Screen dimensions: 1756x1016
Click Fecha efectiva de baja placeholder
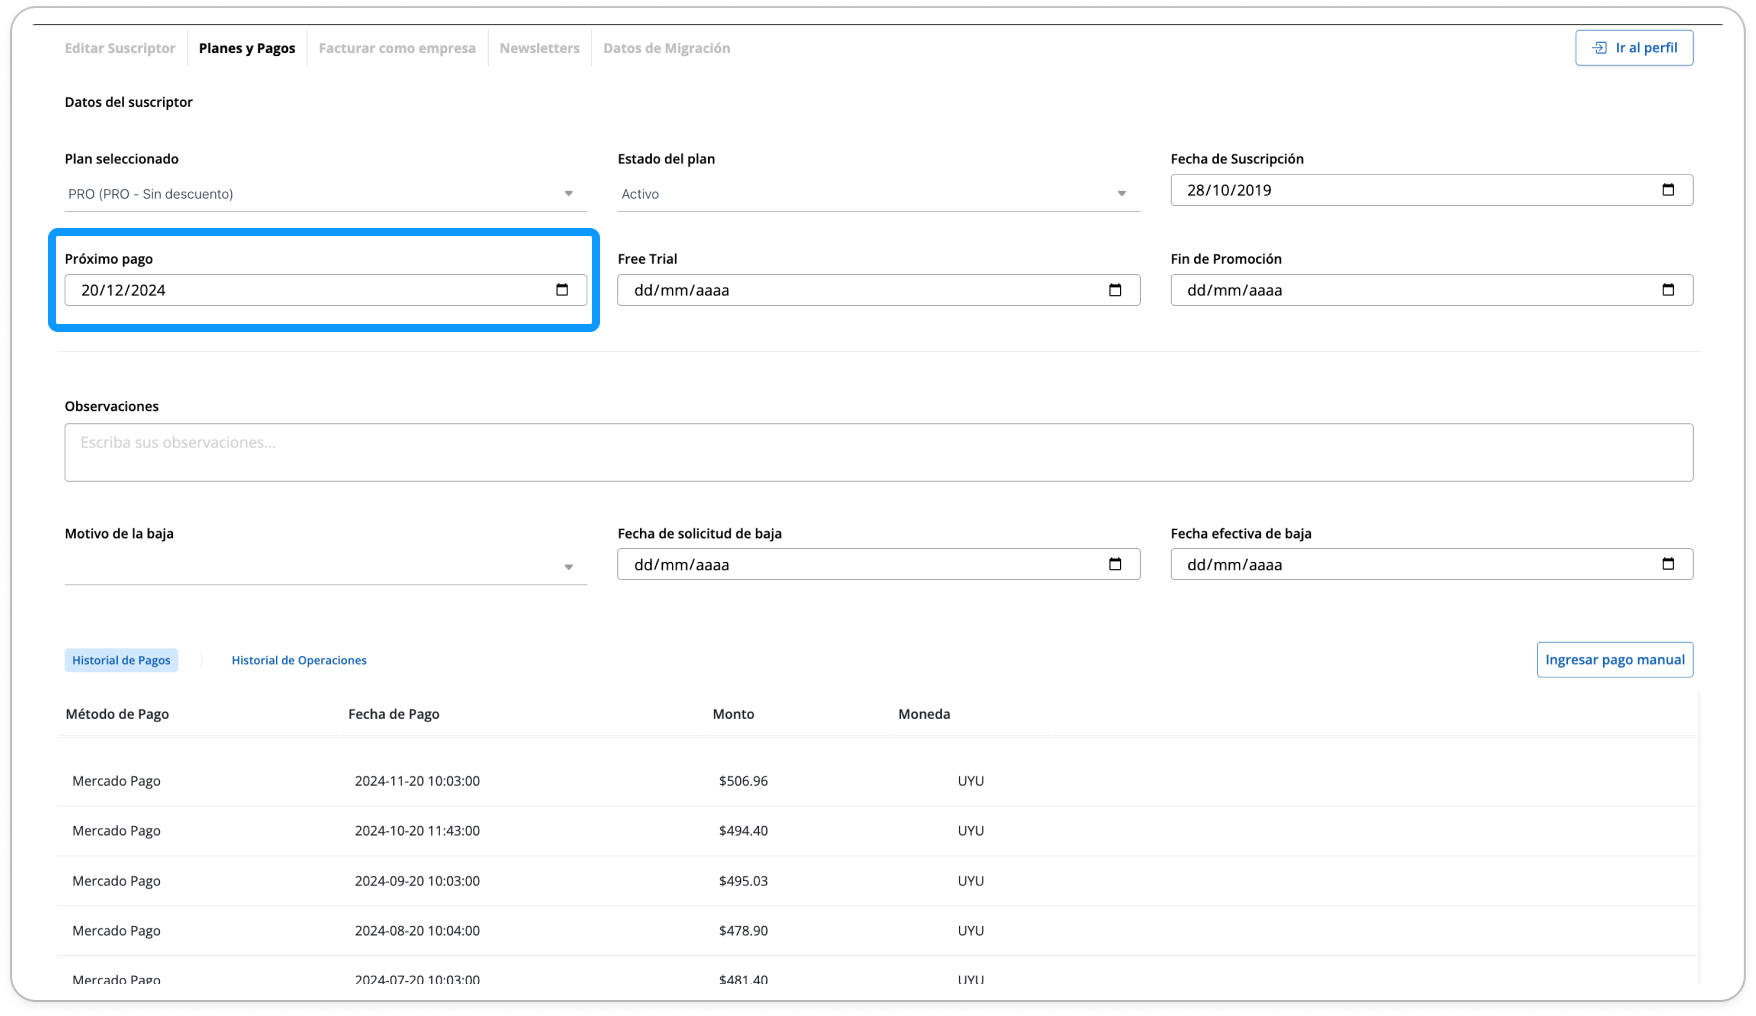click(1234, 564)
